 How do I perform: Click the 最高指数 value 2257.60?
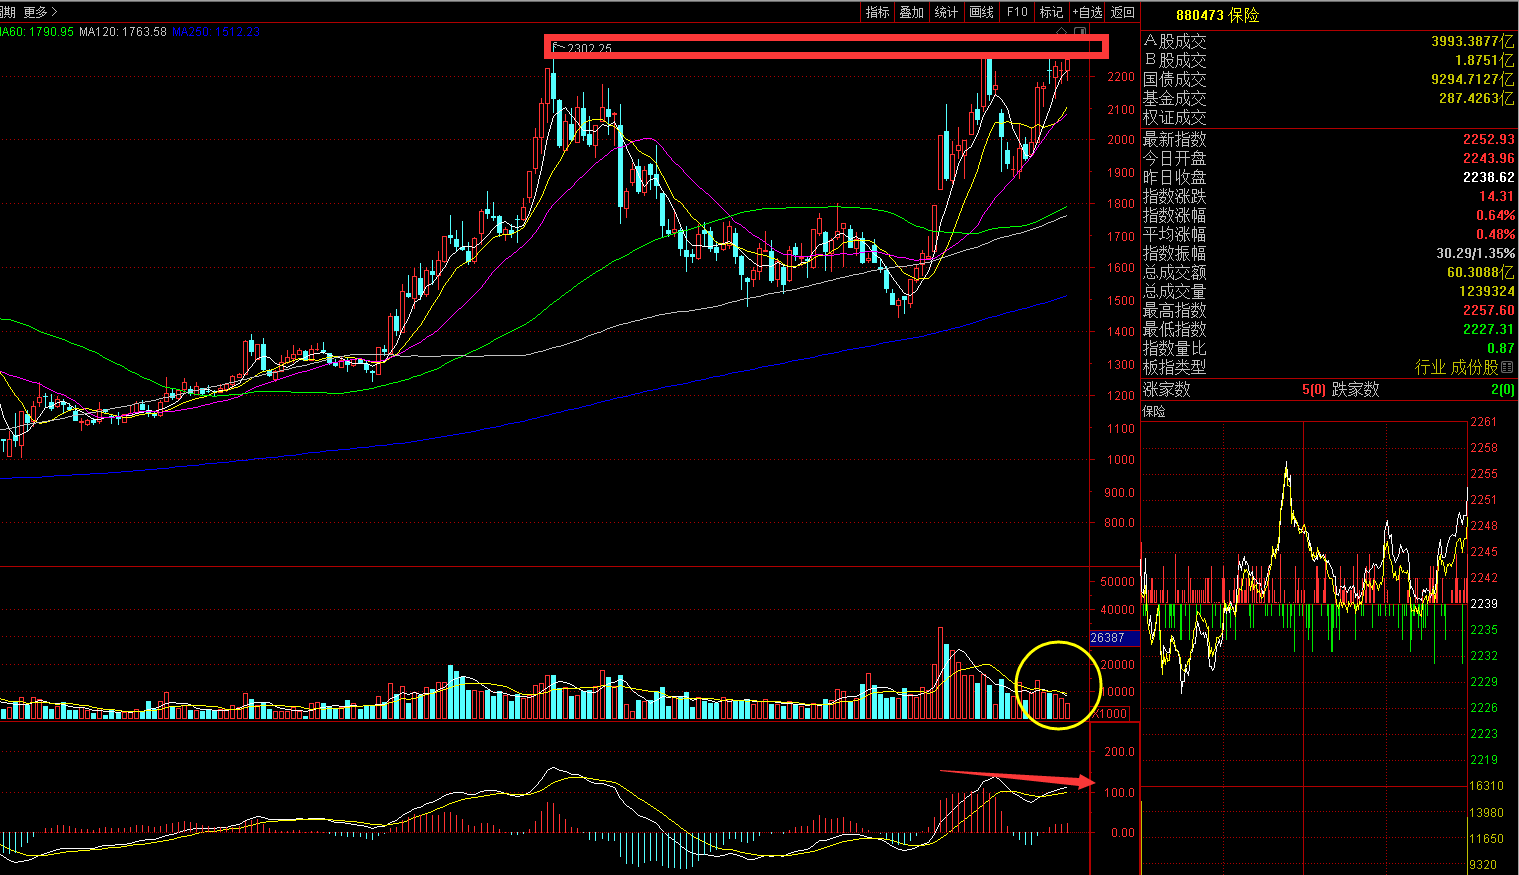1489,310
